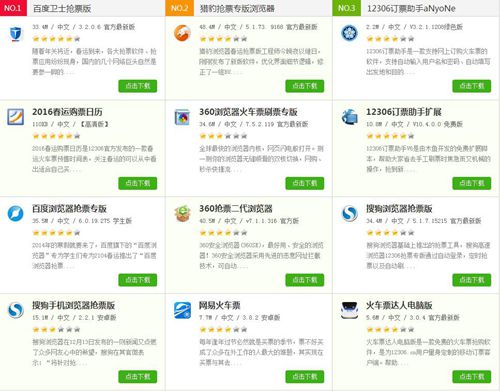
Task: Click the red NO.1 rank badge
Action: pos(13,8)
